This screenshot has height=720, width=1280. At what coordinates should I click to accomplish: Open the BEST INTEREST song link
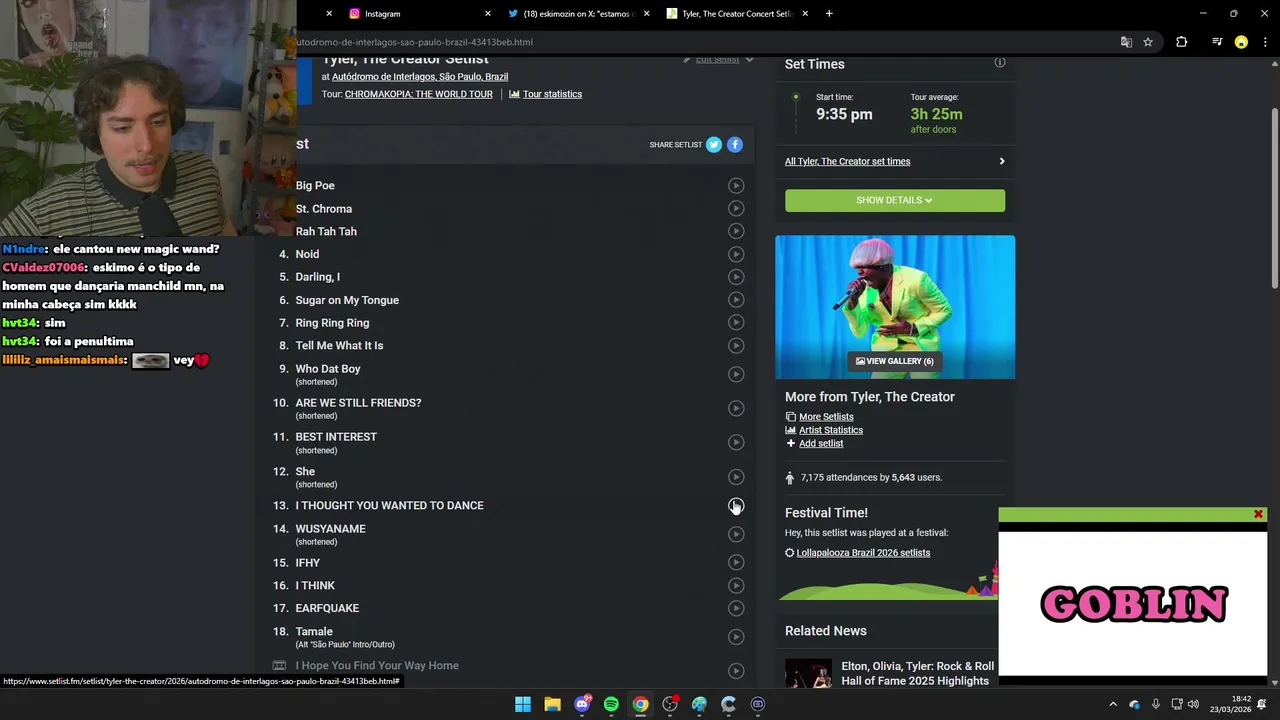pyautogui.click(x=336, y=437)
